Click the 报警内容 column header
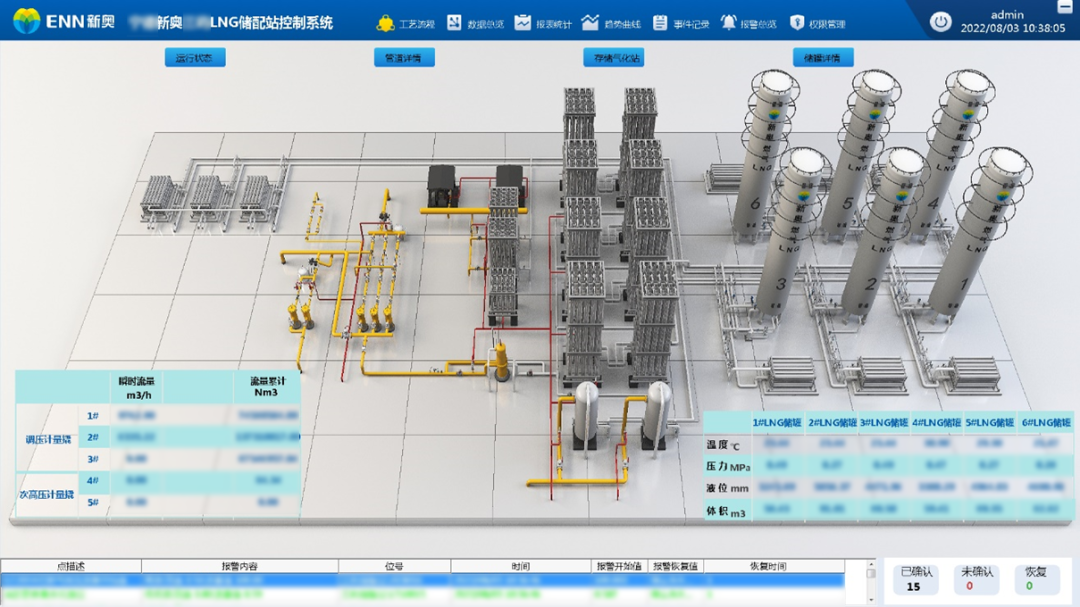Image resolution: width=1080 pixels, height=607 pixels. [240, 566]
